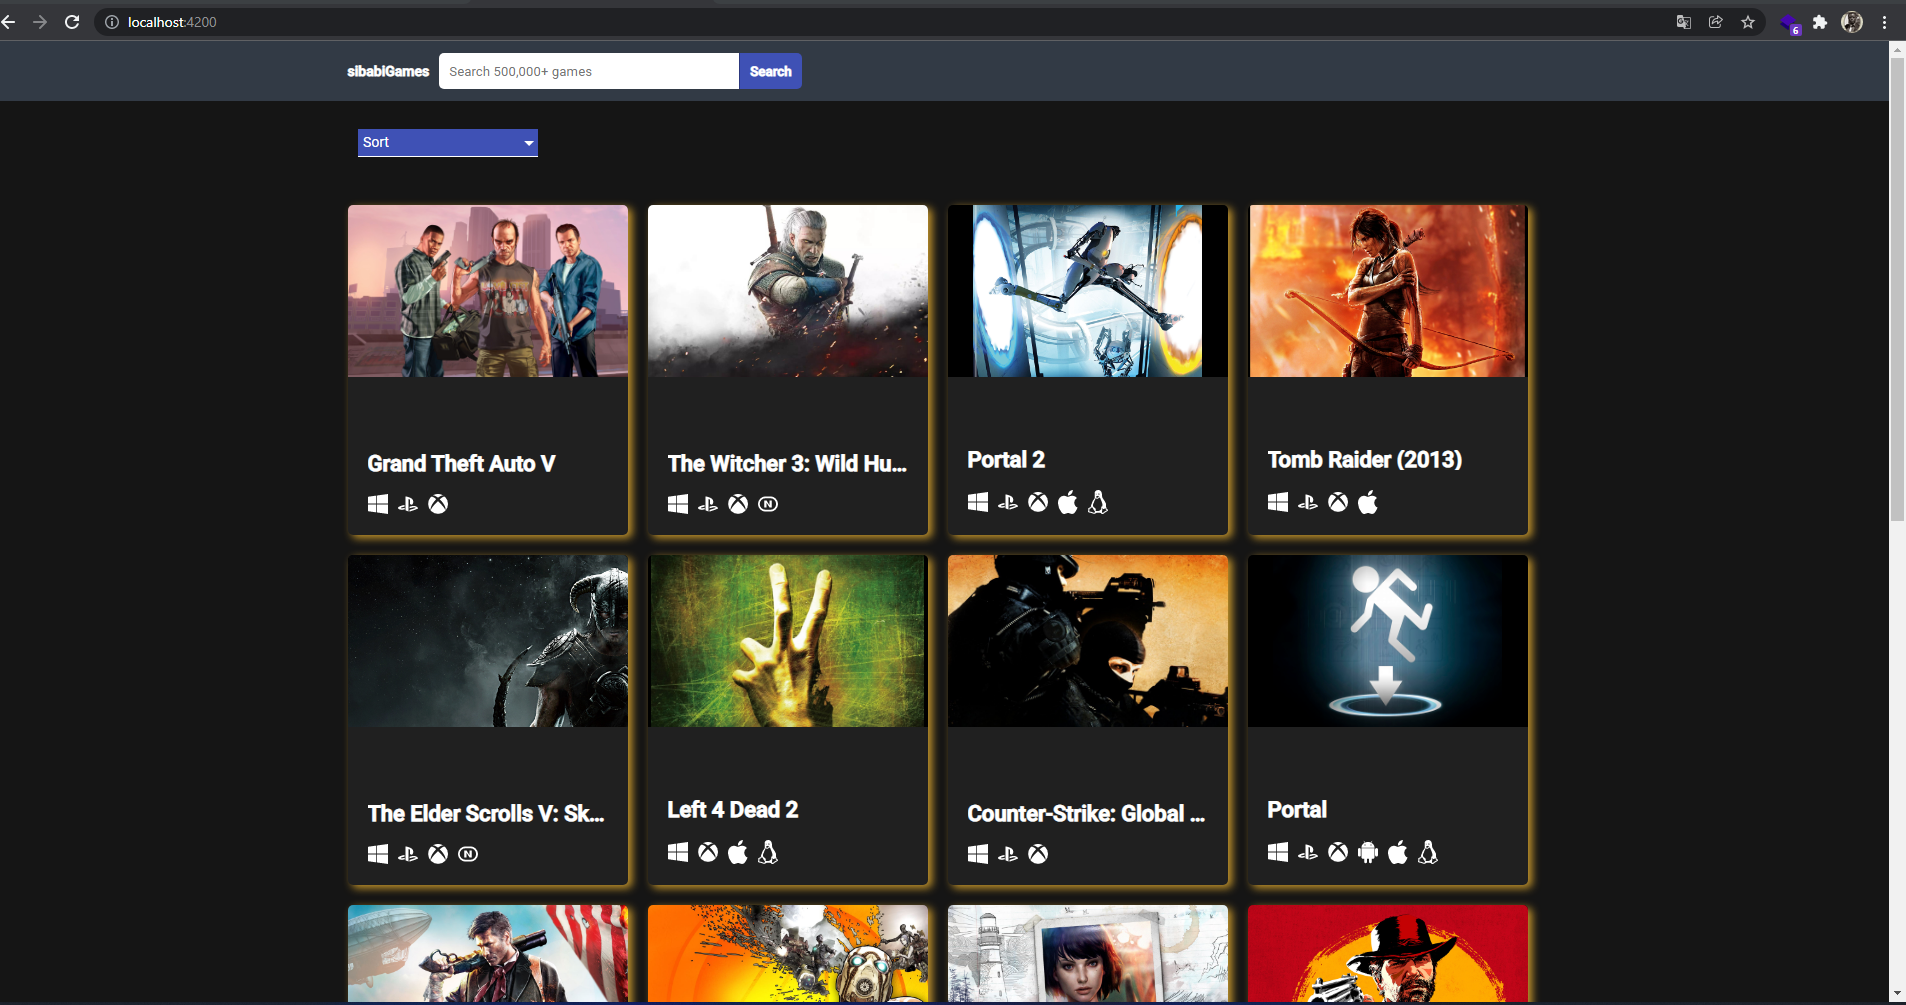Open Google Translate from the address bar

pos(1684,21)
